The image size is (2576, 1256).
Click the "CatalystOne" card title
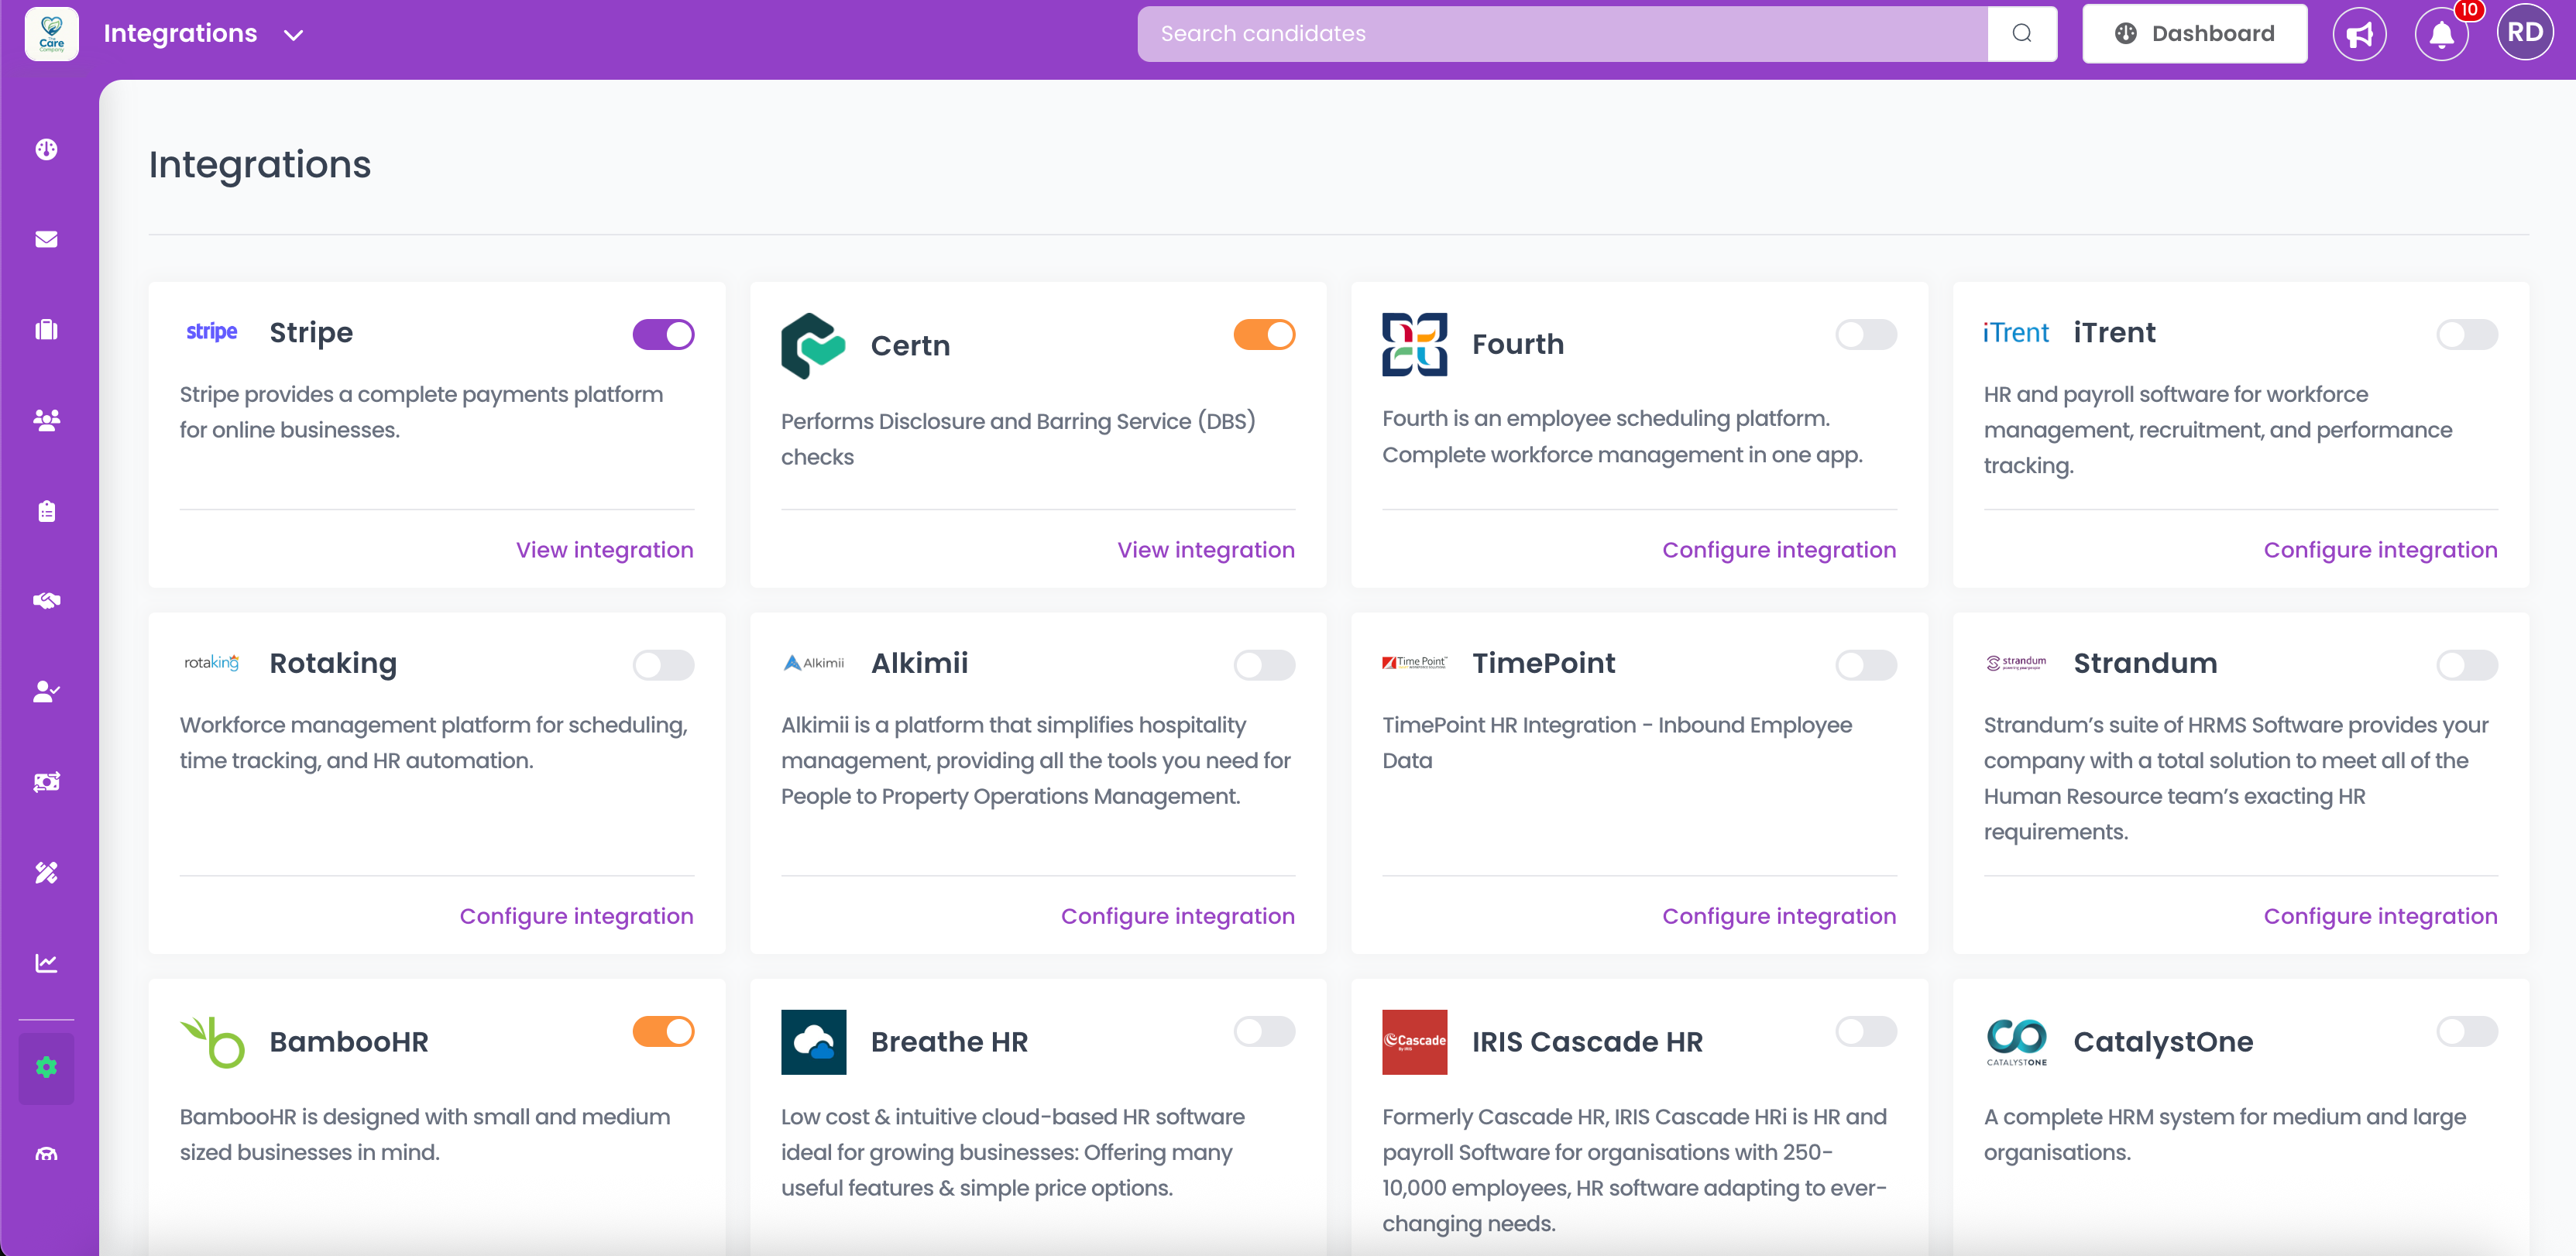(x=2163, y=1042)
